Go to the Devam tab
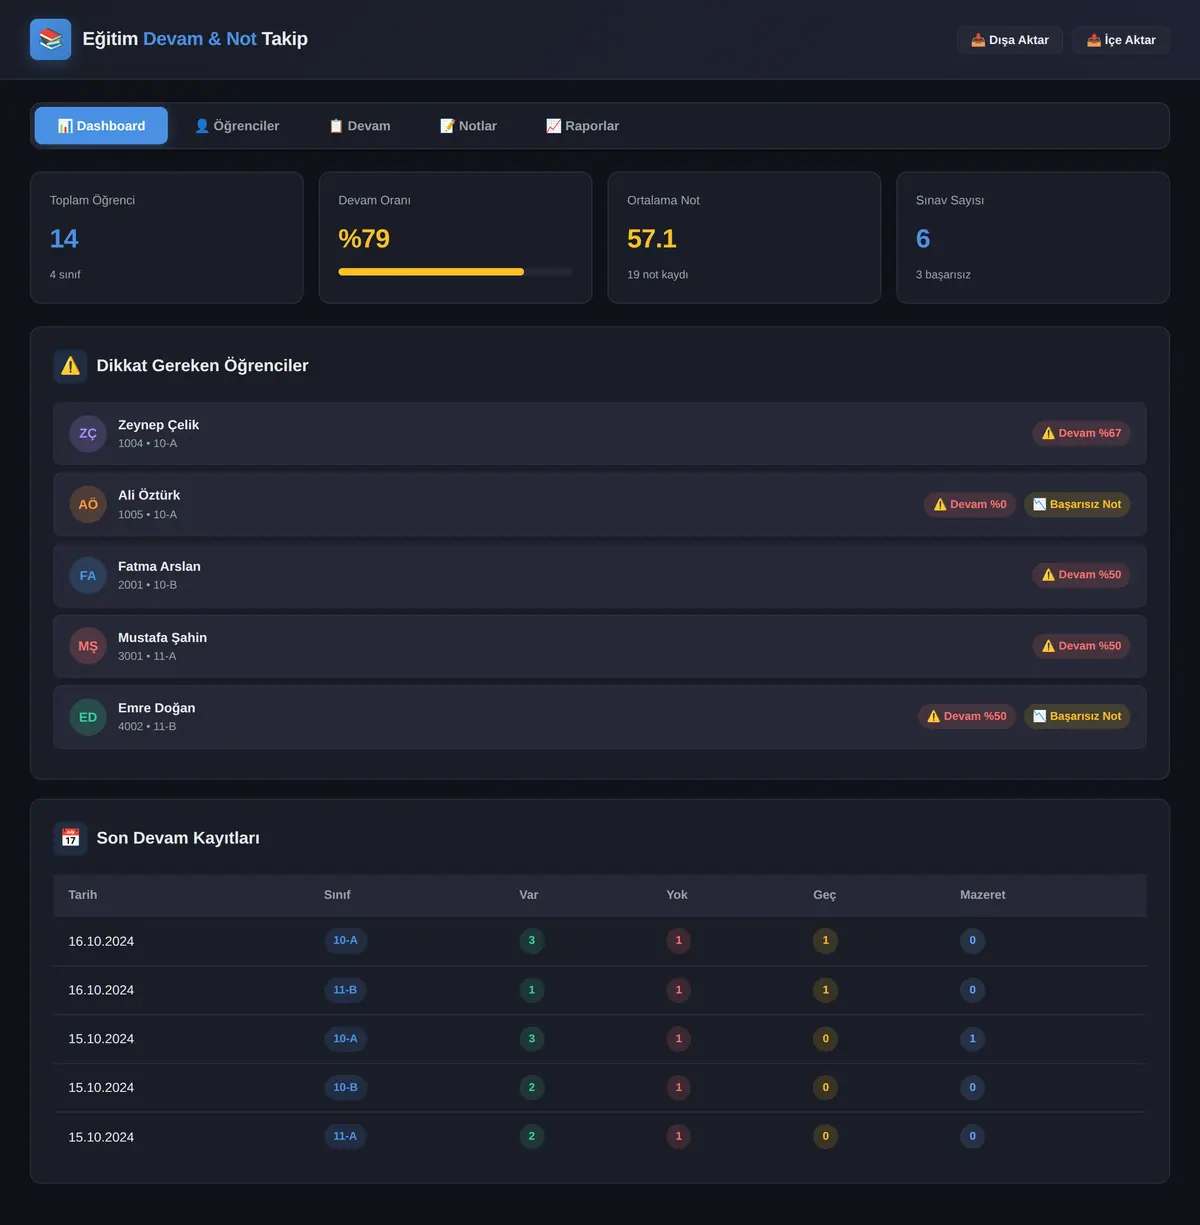Image resolution: width=1200 pixels, height=1225 pixels. point(360,126)
